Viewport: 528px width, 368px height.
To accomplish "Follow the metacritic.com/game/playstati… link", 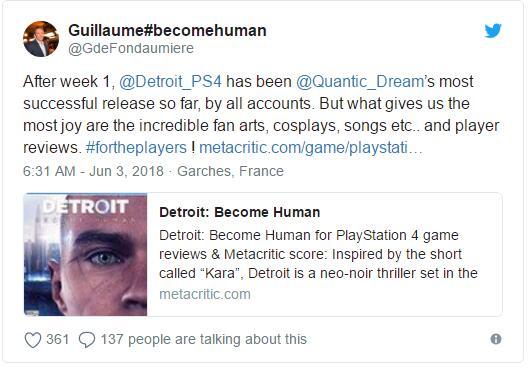I will pos(310,147).
